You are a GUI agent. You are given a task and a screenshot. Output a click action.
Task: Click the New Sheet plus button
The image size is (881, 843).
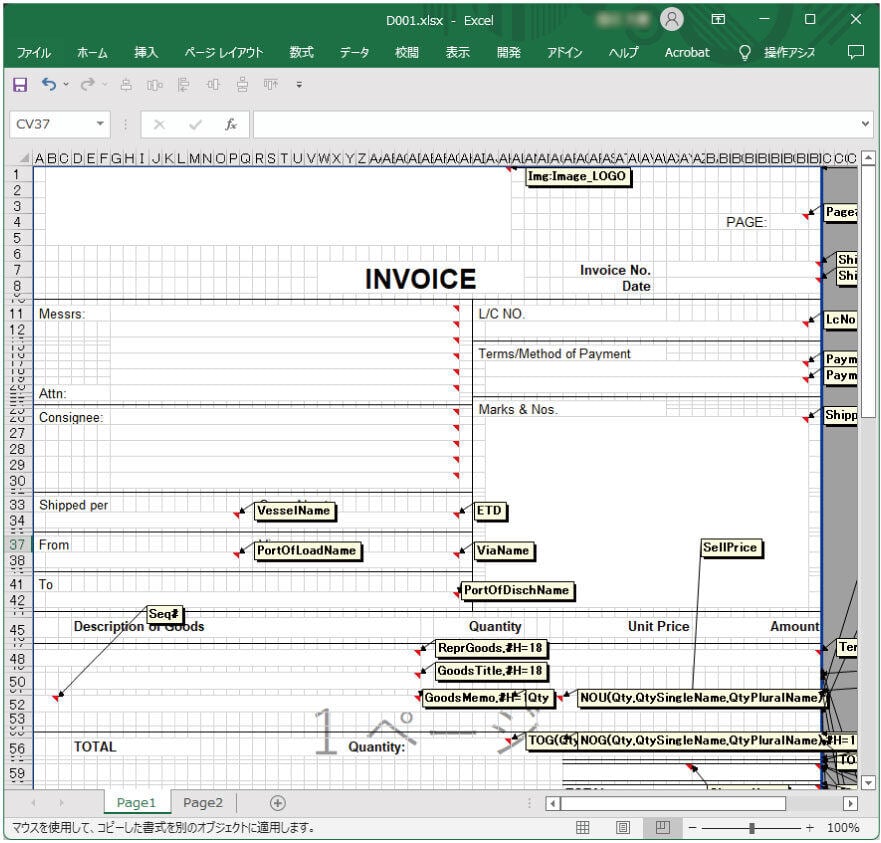tap(278, 803)
